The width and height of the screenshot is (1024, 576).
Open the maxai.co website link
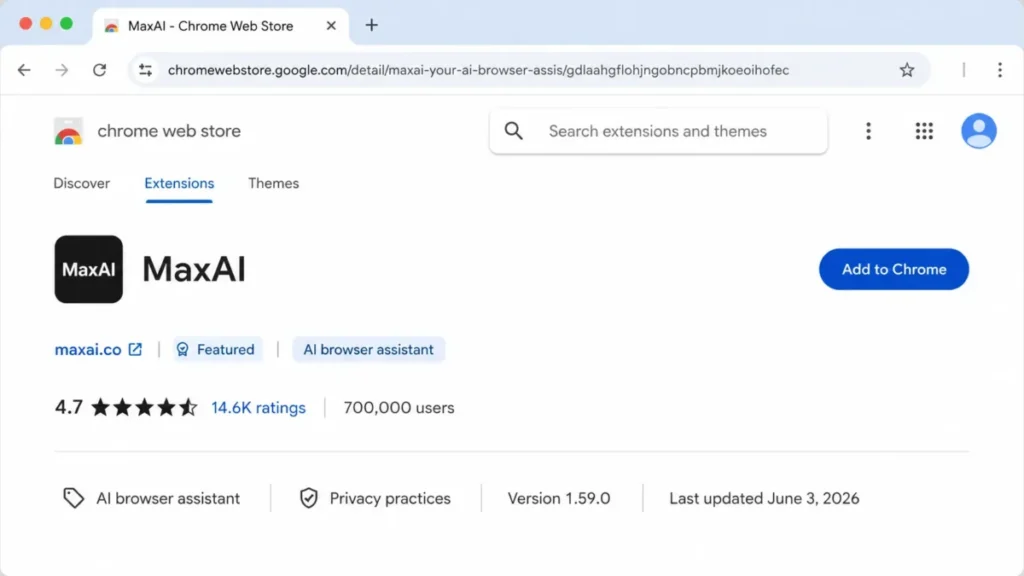(x=88, y=349)
